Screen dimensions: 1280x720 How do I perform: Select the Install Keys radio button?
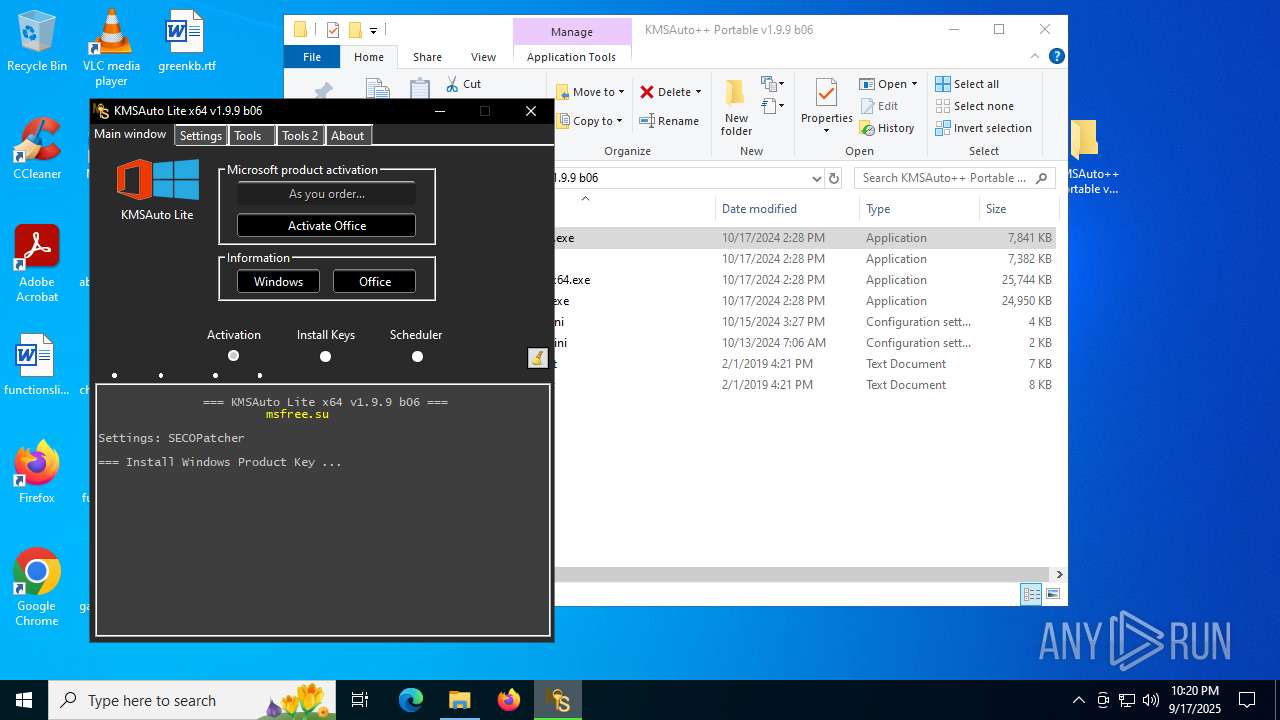pyautogui.click(x=325, y=356)
